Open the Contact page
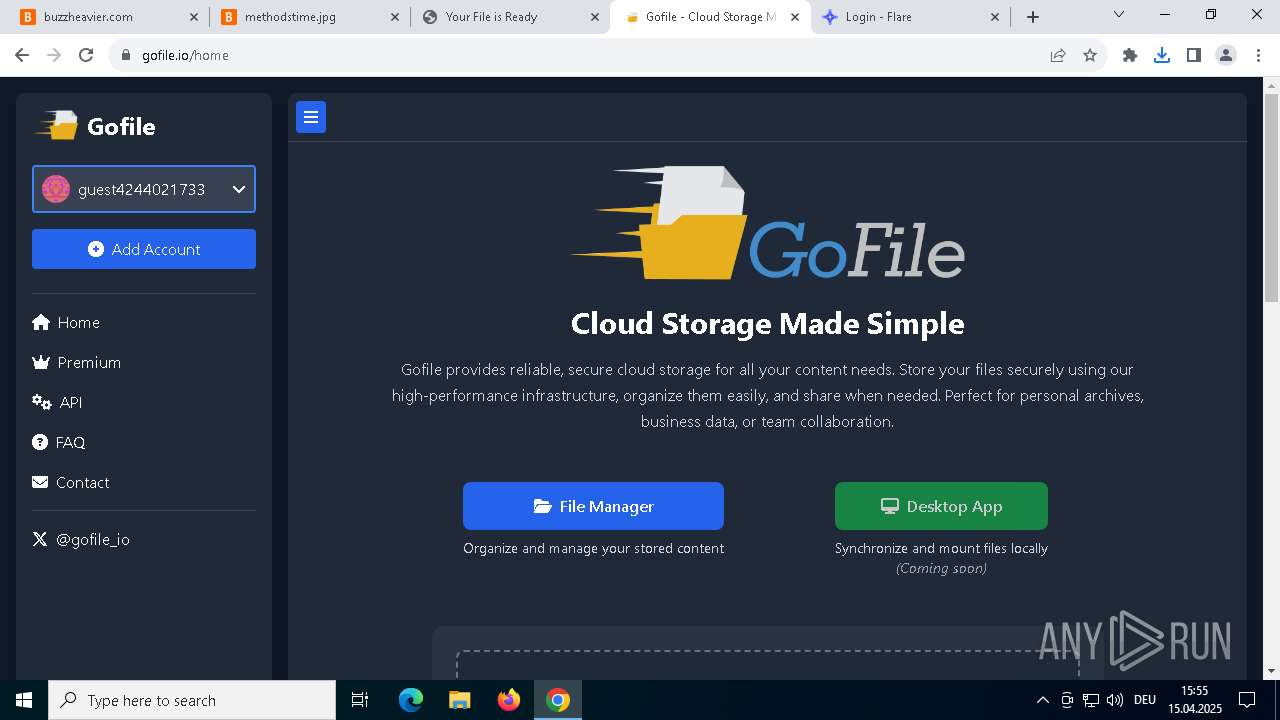The width and height of the screenshot is (1280, 720). coord(70,482)
